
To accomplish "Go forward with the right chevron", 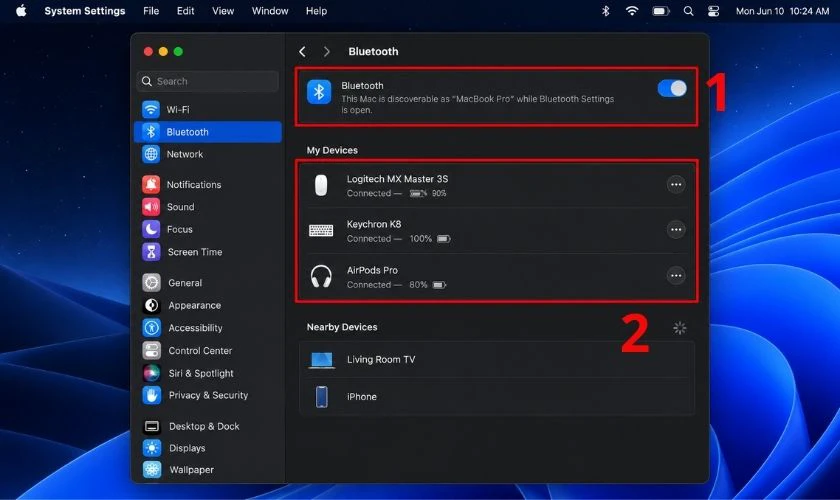I will 326,51.
